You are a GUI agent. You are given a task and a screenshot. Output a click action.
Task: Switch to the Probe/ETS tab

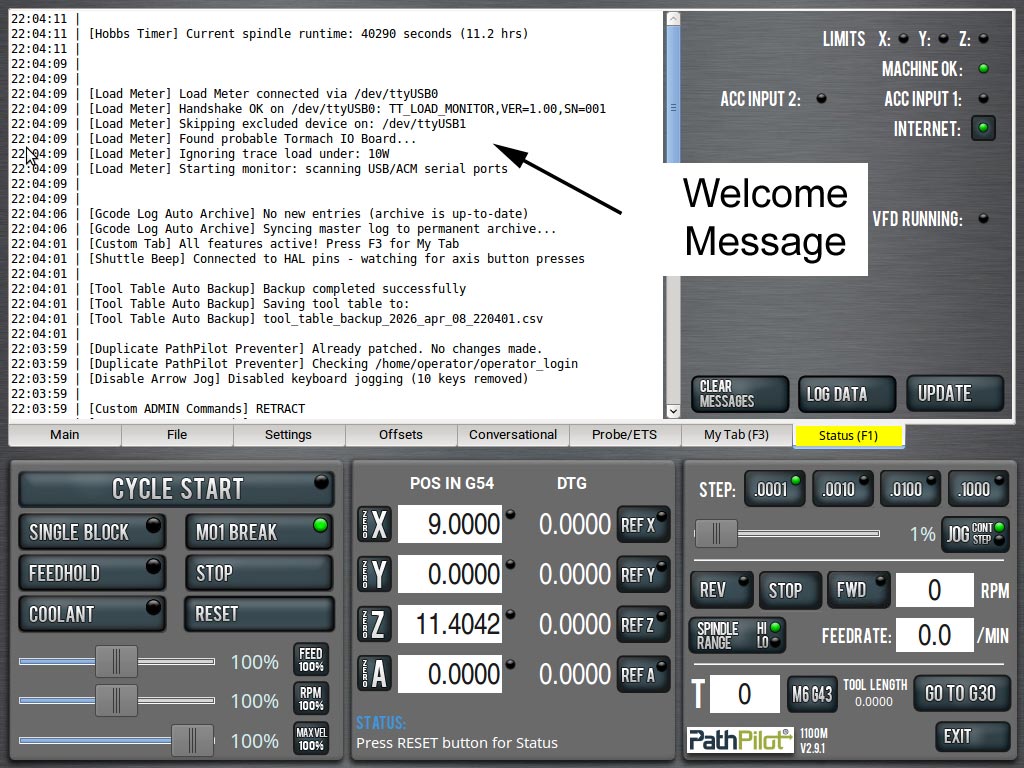(x=625, y=435)
